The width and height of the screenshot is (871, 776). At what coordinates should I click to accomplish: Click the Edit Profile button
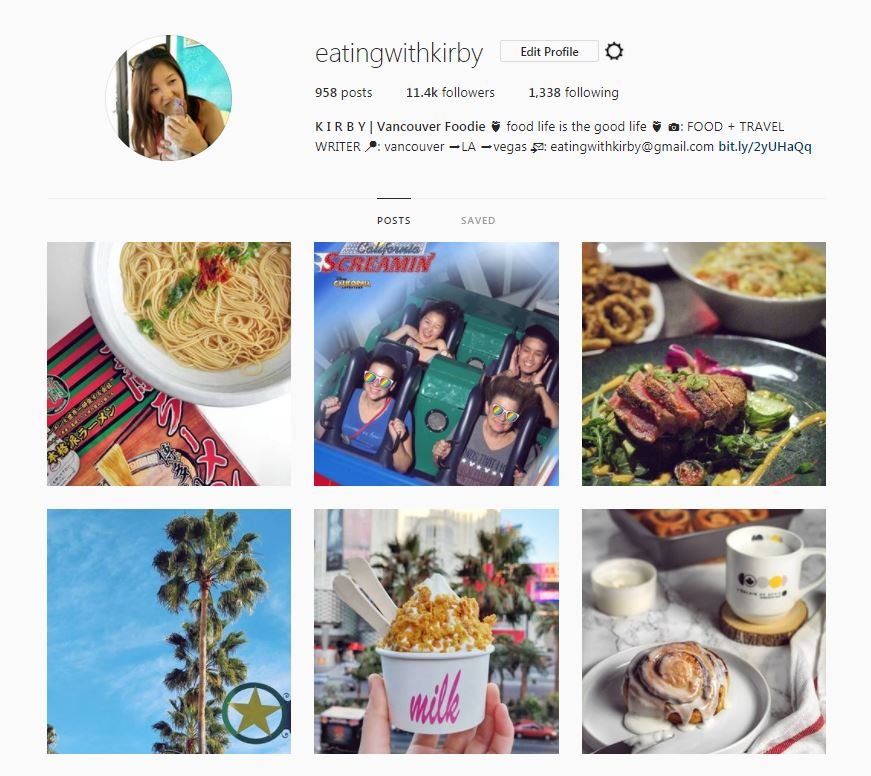pyautogui.click(x=549, y=52)
